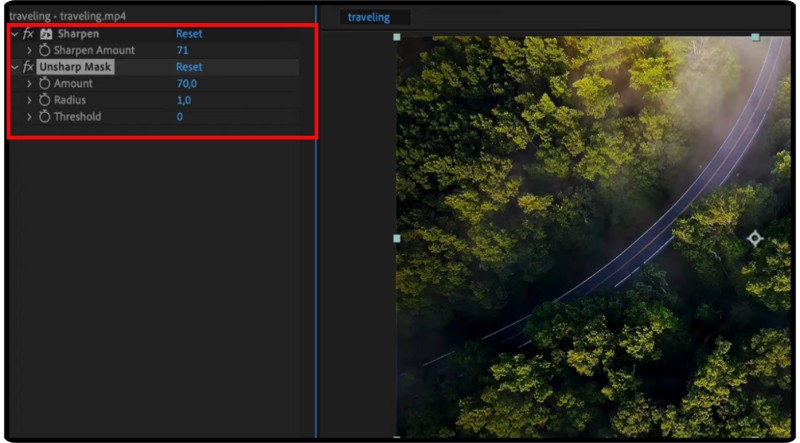Toggle the Unsharp Mask fx switch

pyautogui.click(x=28, y=67)
